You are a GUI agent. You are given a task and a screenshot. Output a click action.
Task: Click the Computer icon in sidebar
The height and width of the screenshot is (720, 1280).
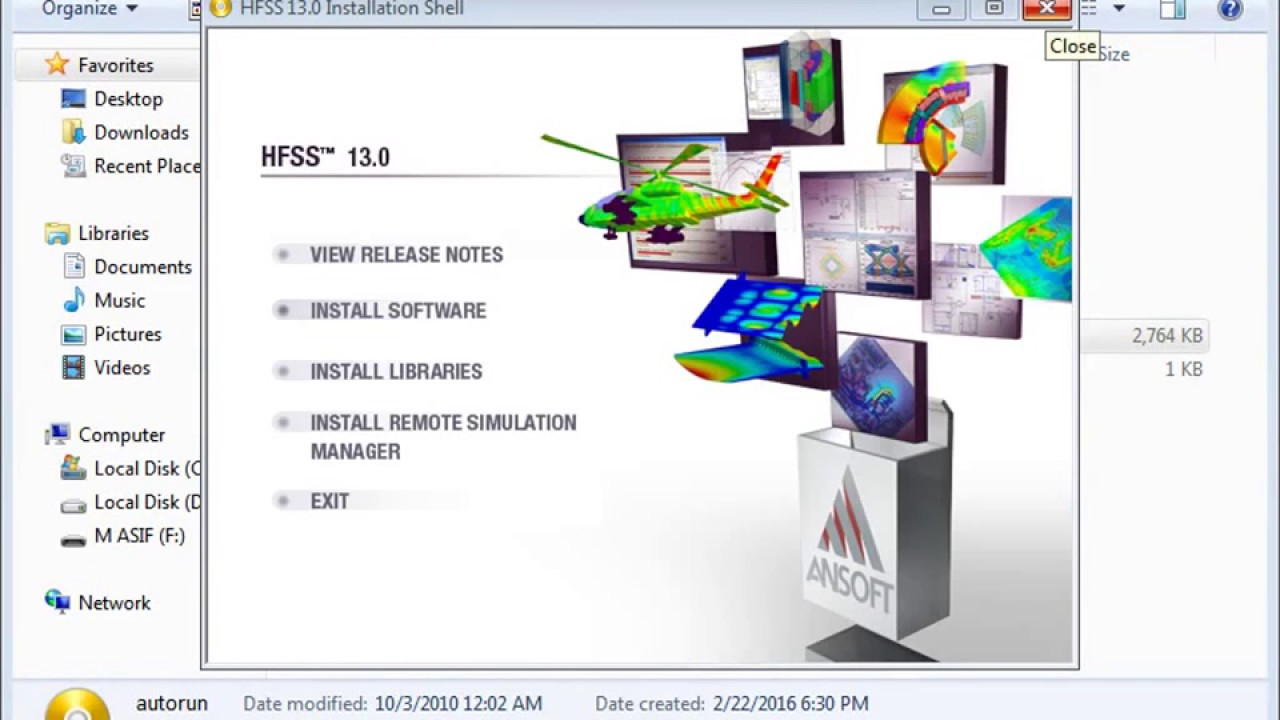58,434
